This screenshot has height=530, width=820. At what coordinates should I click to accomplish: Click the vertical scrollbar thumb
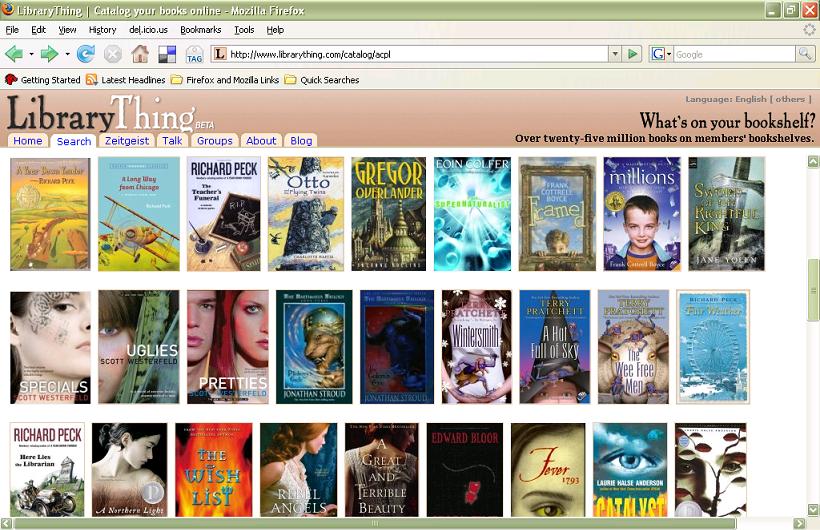pyautogui.click(x=813, y=290)
